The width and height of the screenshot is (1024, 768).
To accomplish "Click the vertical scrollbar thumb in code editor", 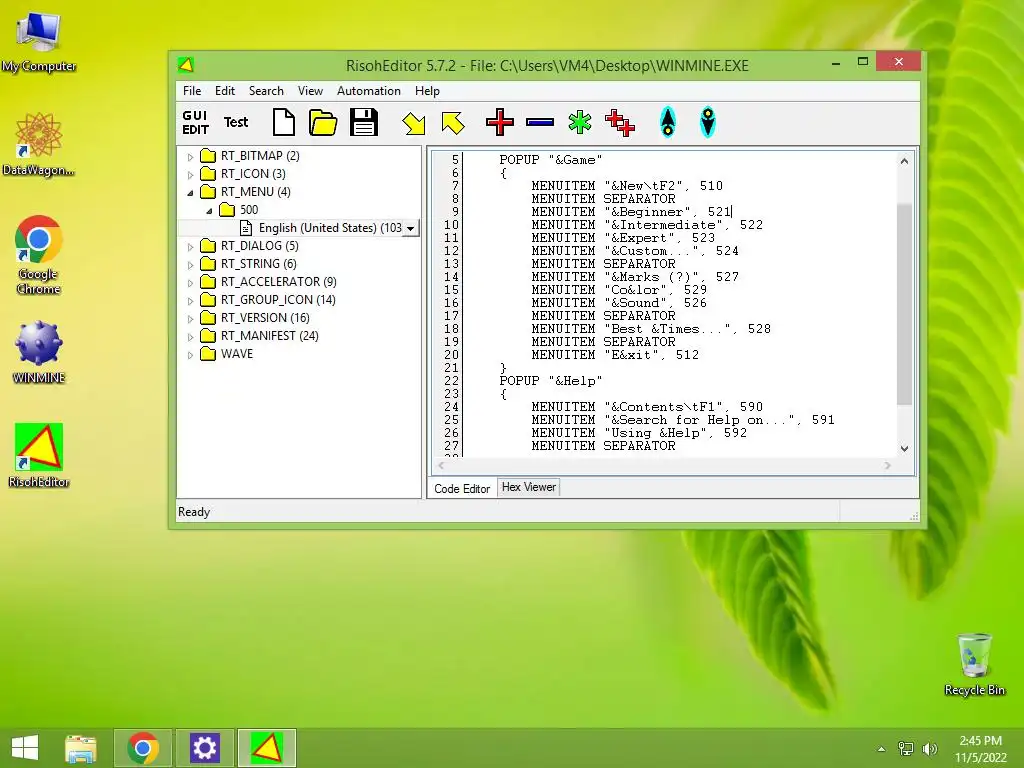I will 904,304.
